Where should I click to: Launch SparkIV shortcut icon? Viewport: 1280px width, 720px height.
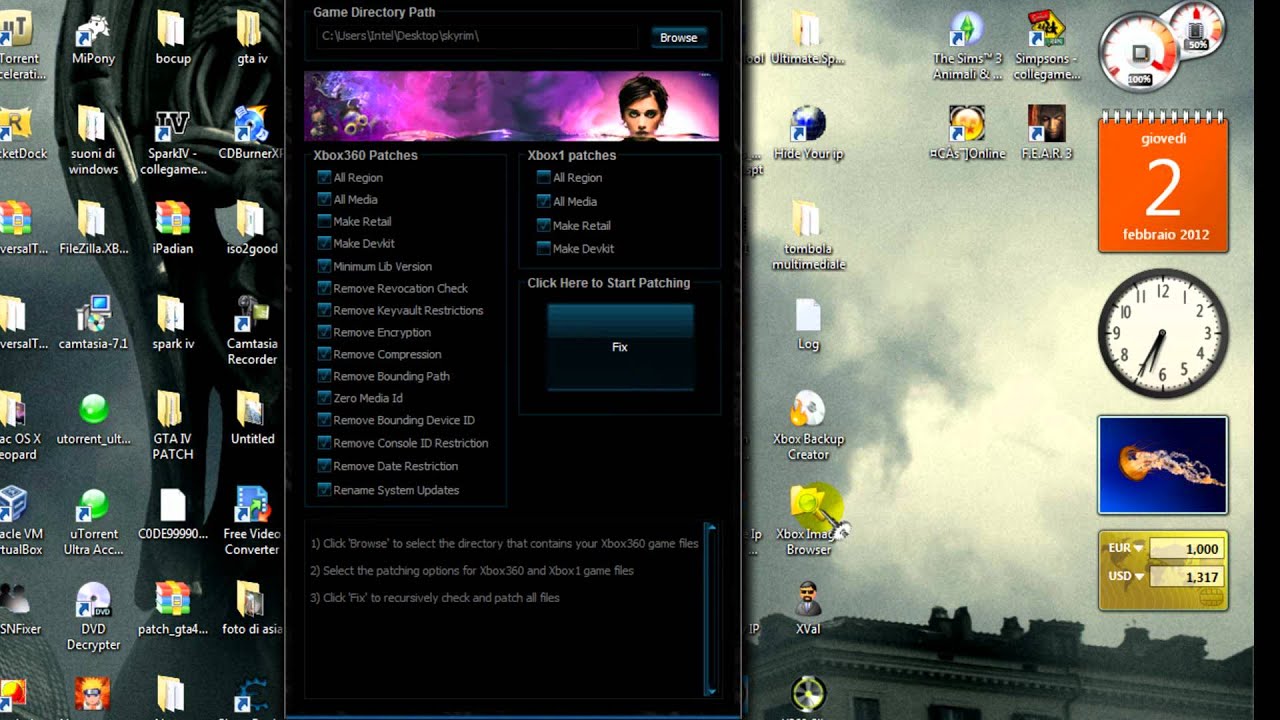pos(173,140)
